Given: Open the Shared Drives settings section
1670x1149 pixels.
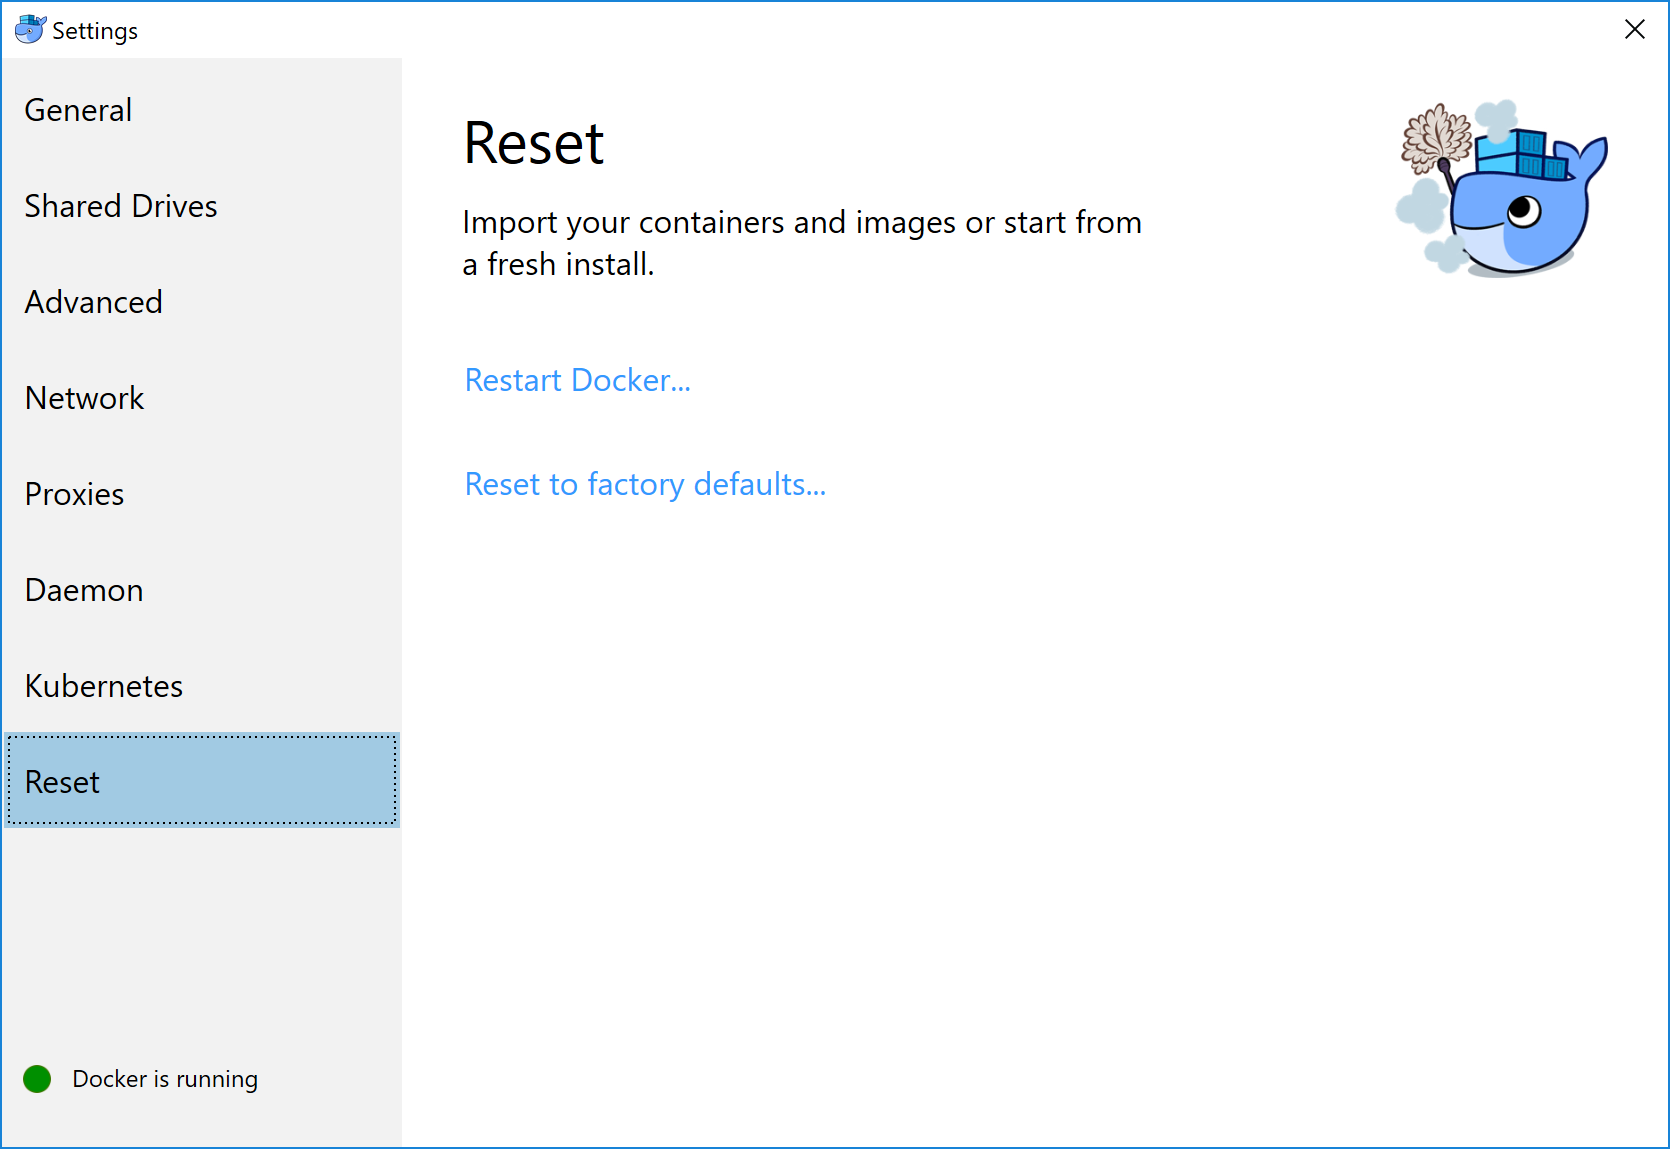Looking at the screenshot, I should tap(121, 206).
